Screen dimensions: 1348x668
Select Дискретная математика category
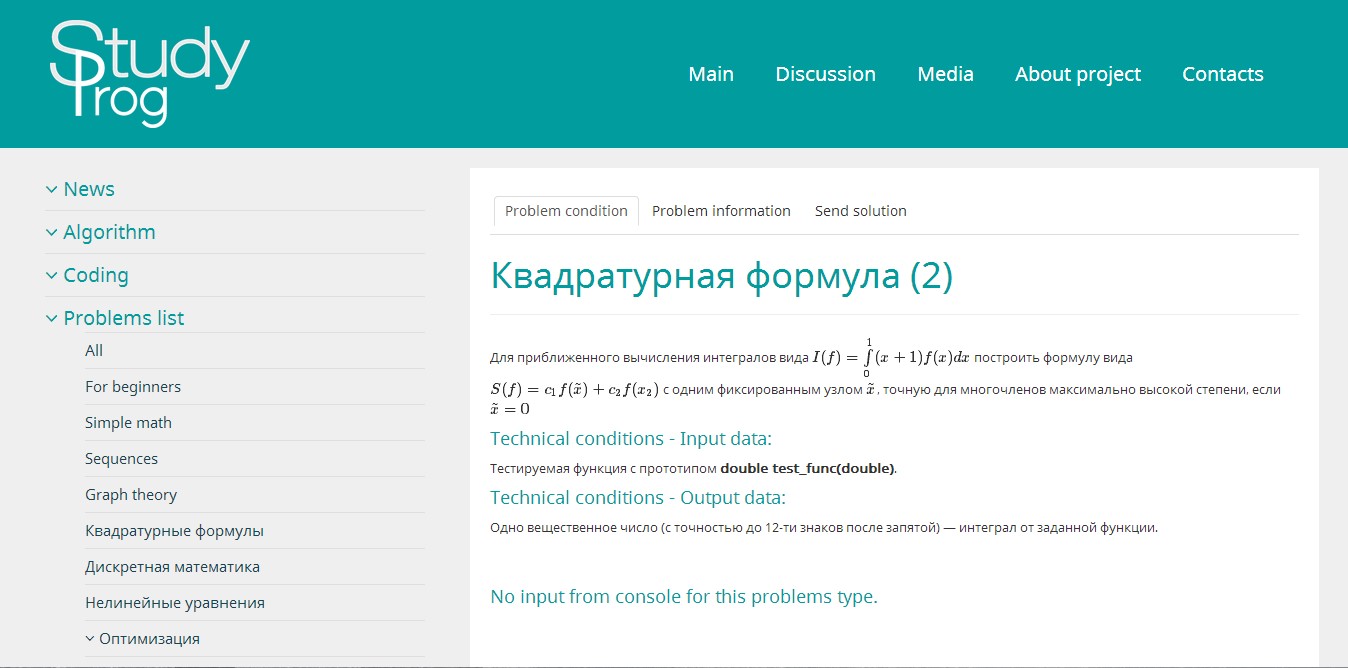point(172,567)
